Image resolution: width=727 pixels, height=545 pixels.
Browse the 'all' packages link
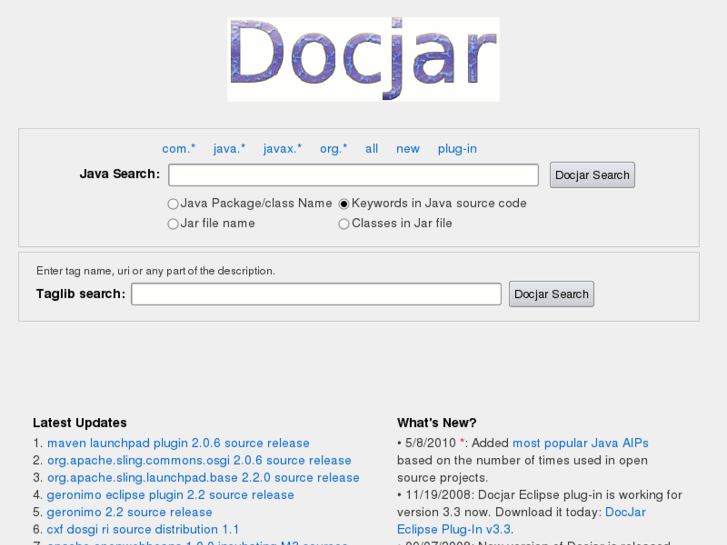click(371, 149)
